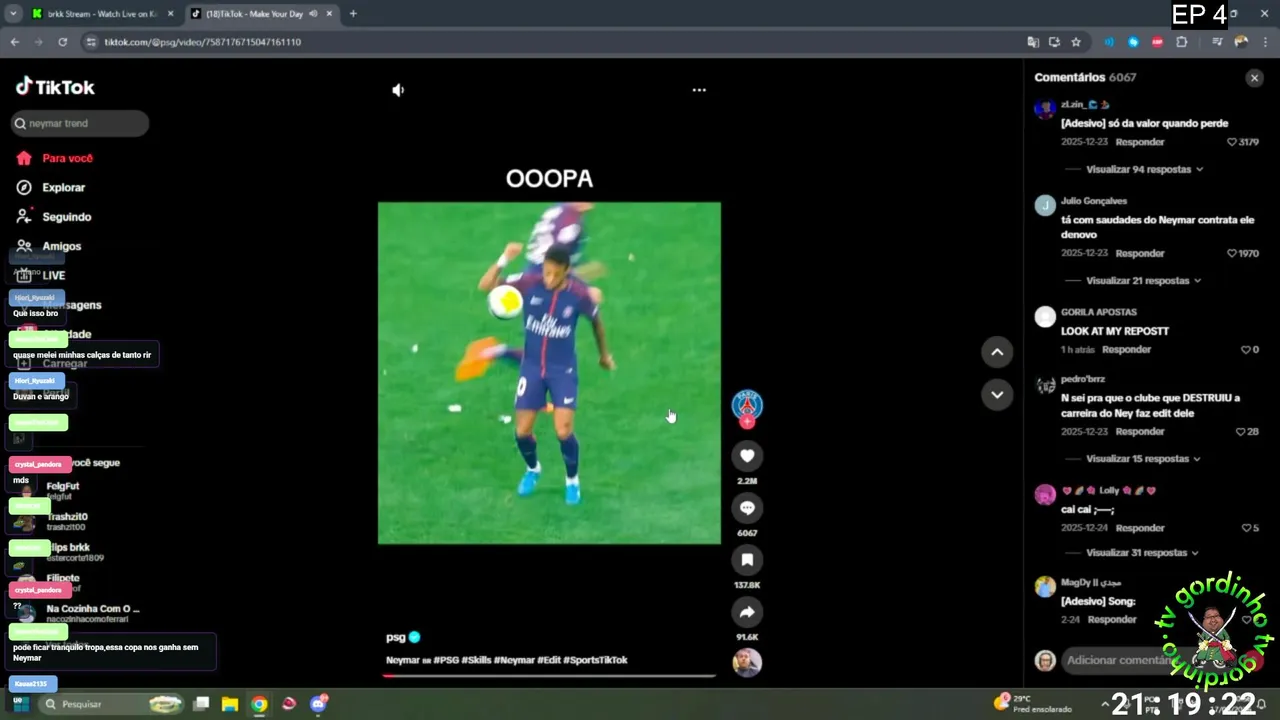Expand Visualizar 31 respostas
The image size is (1280, 720).
coord(1144,553)
